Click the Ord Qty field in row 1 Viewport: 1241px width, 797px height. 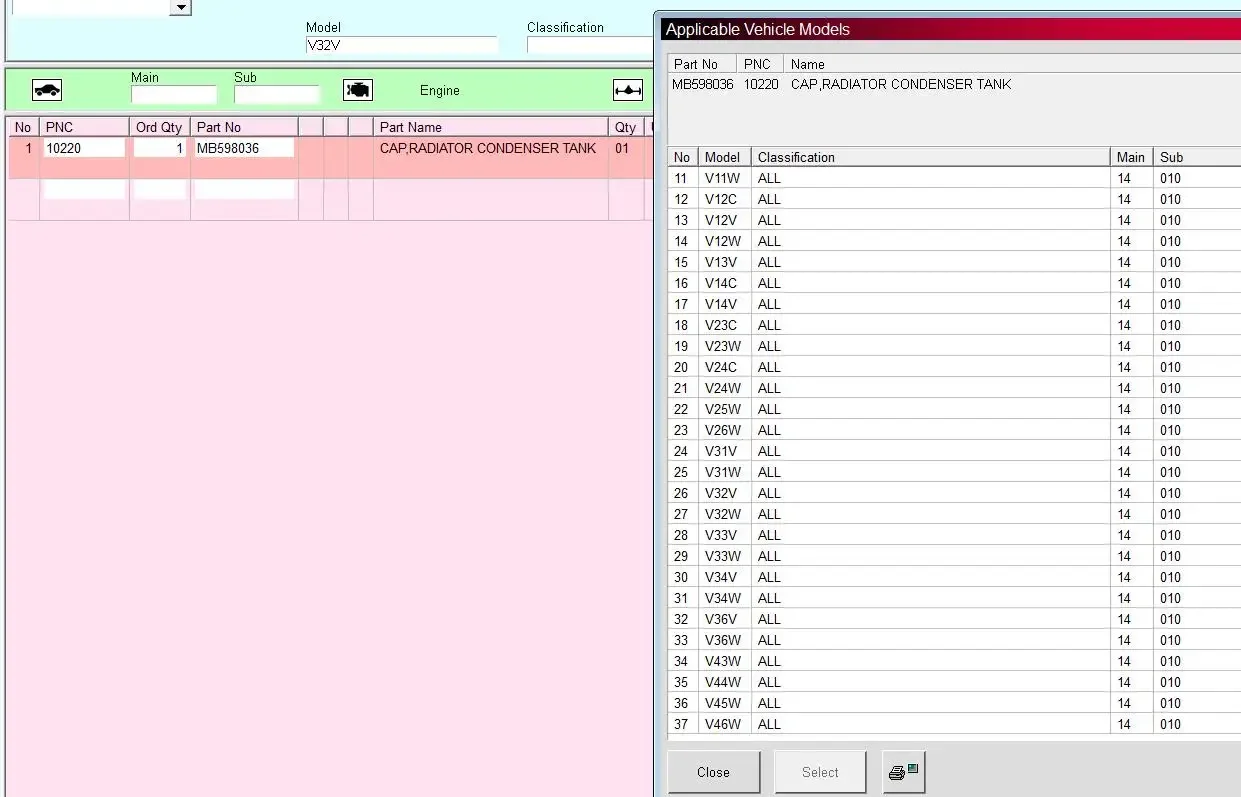click(160, 148)
